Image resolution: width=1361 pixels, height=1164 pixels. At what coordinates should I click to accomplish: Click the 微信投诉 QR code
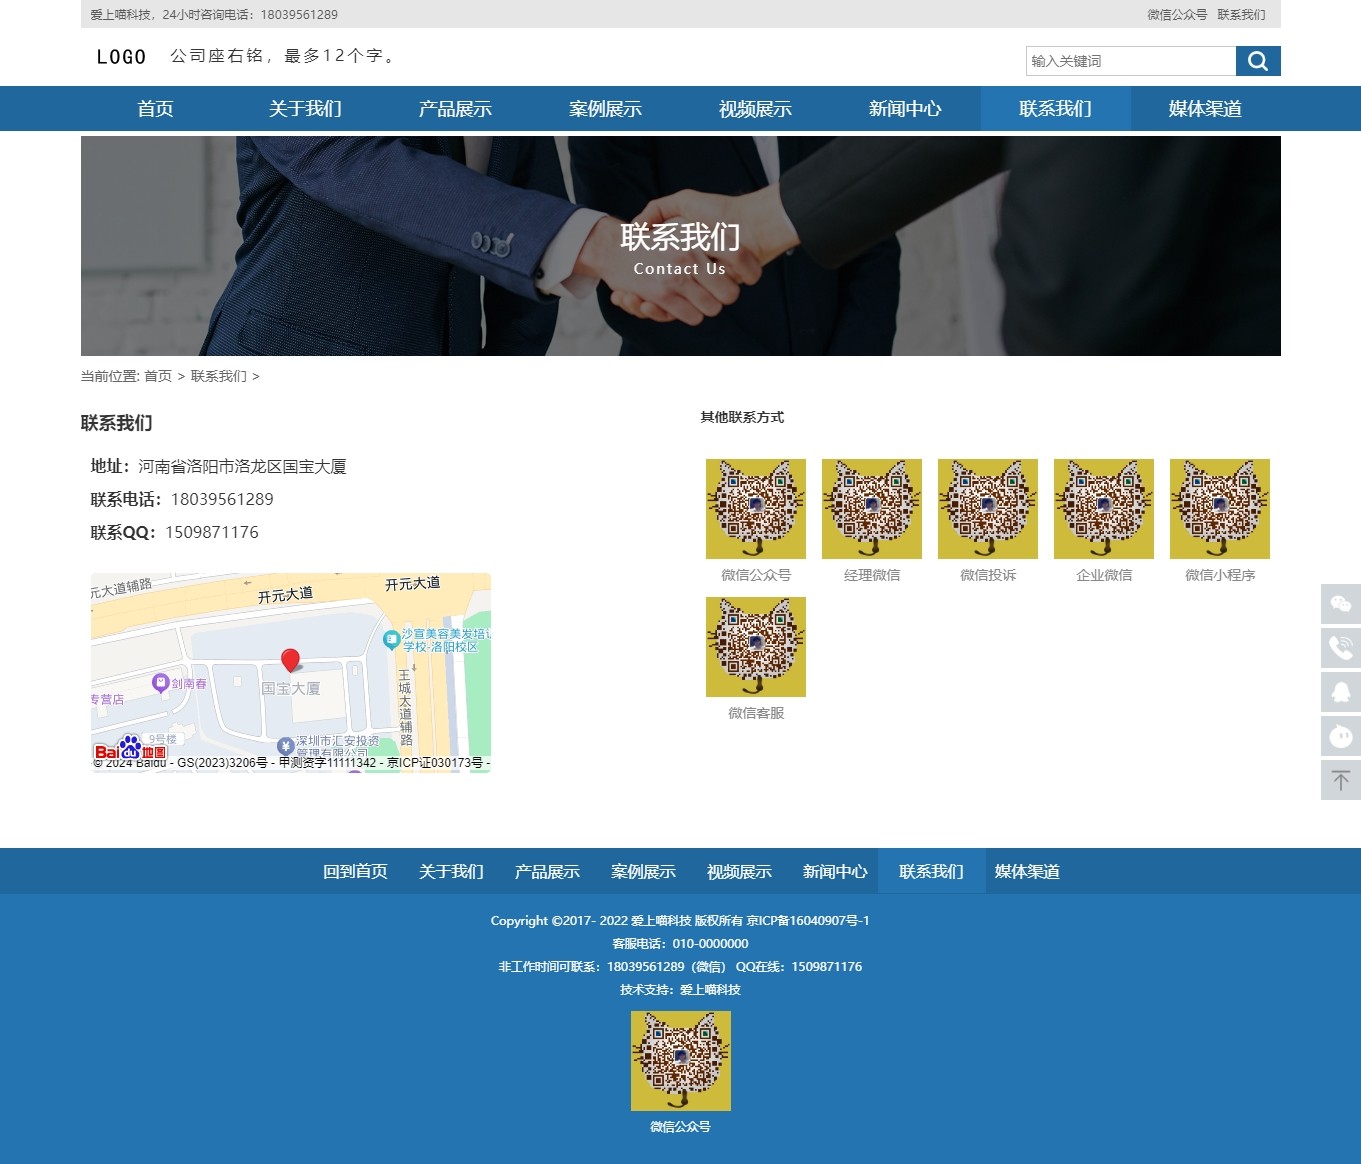988,509
